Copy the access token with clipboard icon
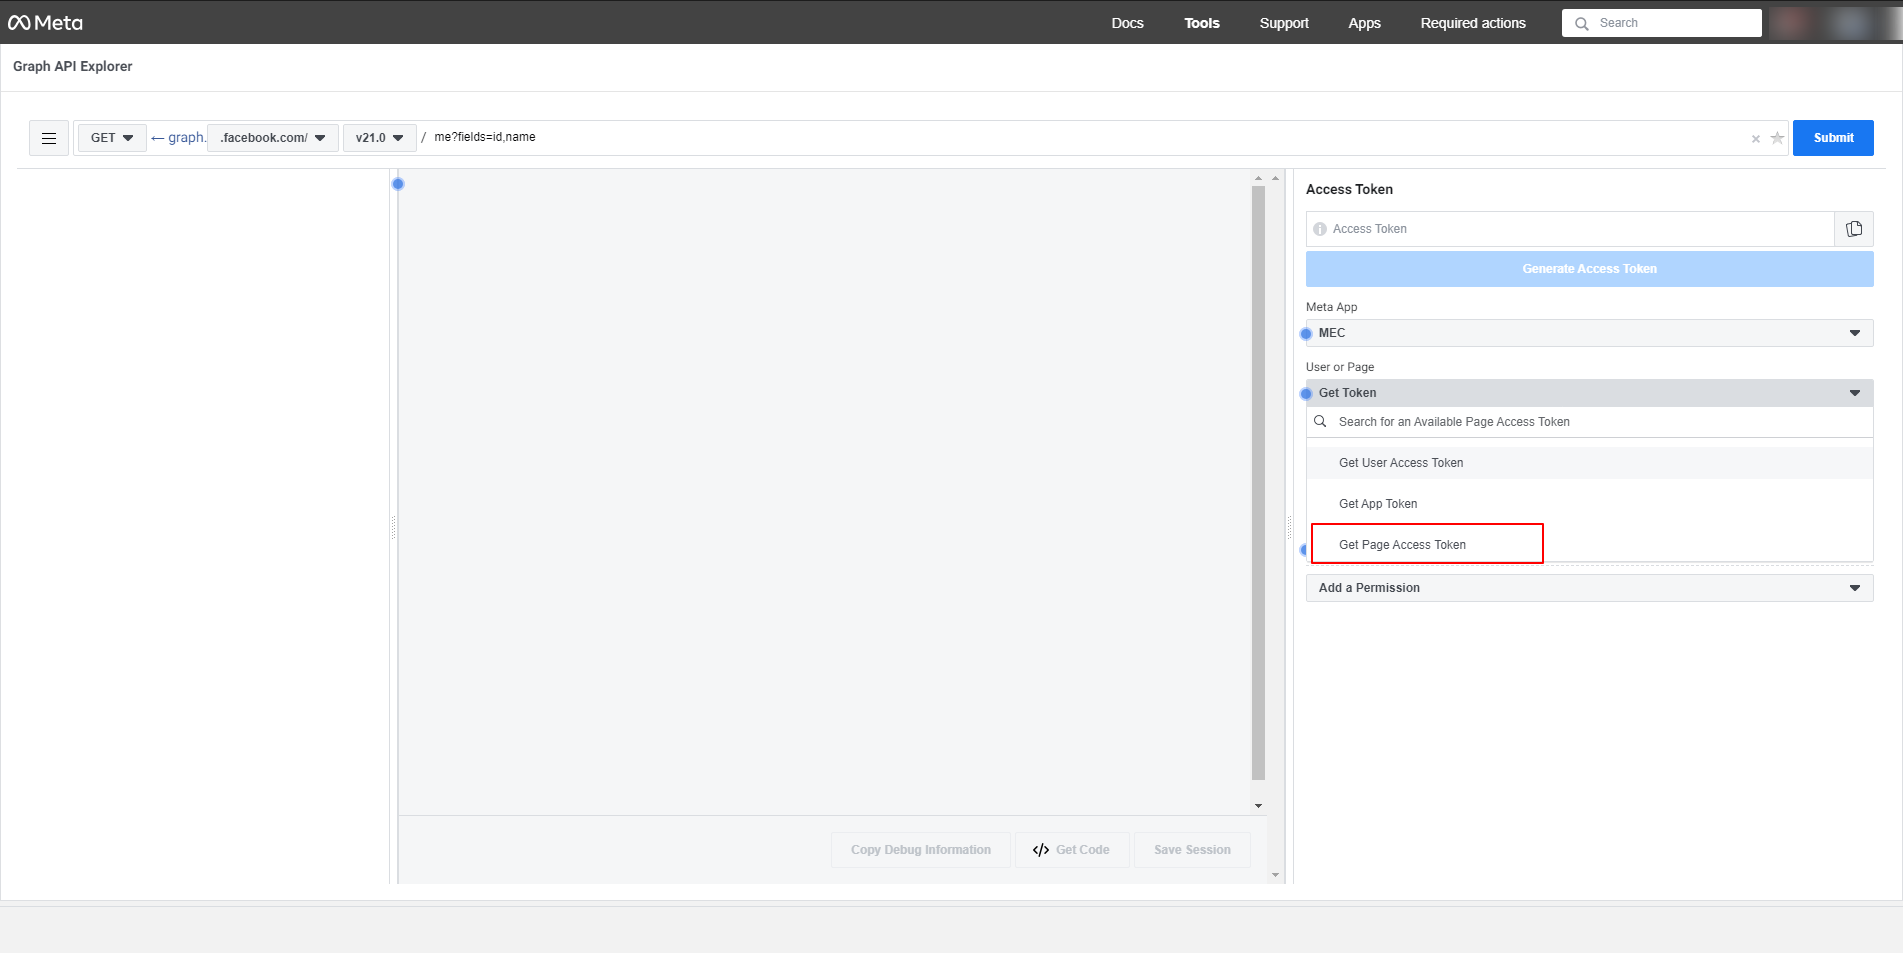Image resolution: width=1903 pixels, height=953 pixels. tap(1853, 229)
